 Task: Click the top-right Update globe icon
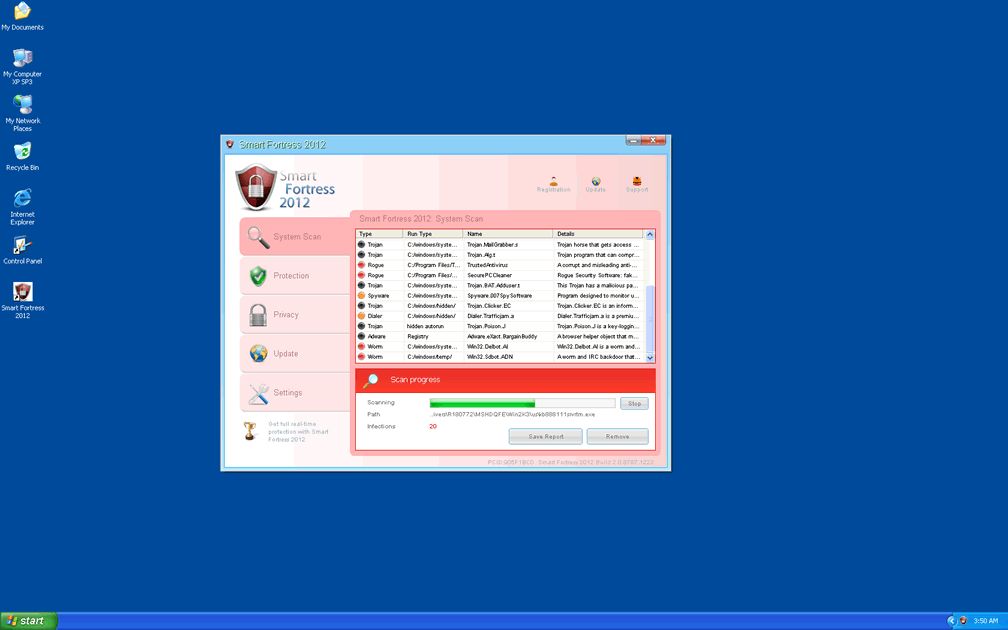tap(596, 183)
